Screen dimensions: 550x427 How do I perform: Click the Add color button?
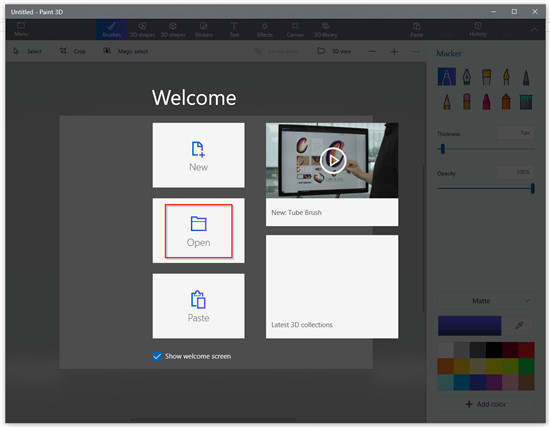(486, 404)
